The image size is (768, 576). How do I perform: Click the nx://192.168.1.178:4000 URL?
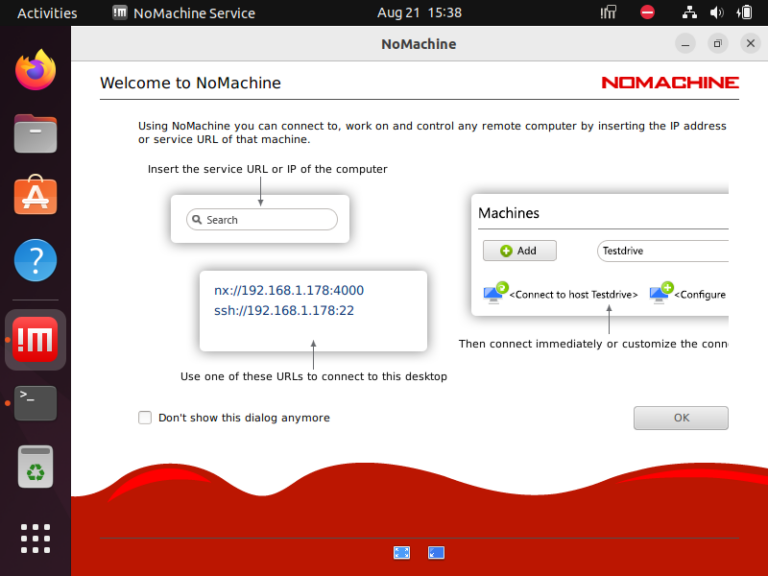coord(289,290)
